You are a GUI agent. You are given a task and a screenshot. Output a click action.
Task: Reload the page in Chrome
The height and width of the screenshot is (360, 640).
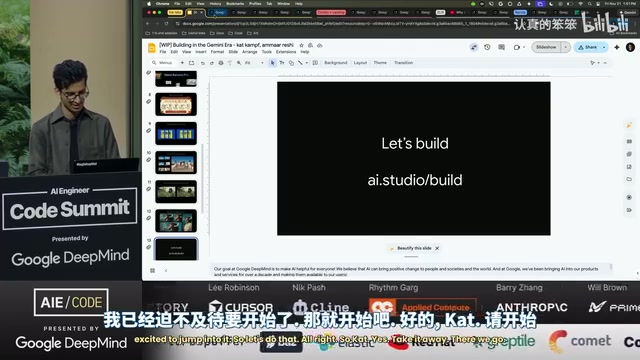(x=167, y=24)
